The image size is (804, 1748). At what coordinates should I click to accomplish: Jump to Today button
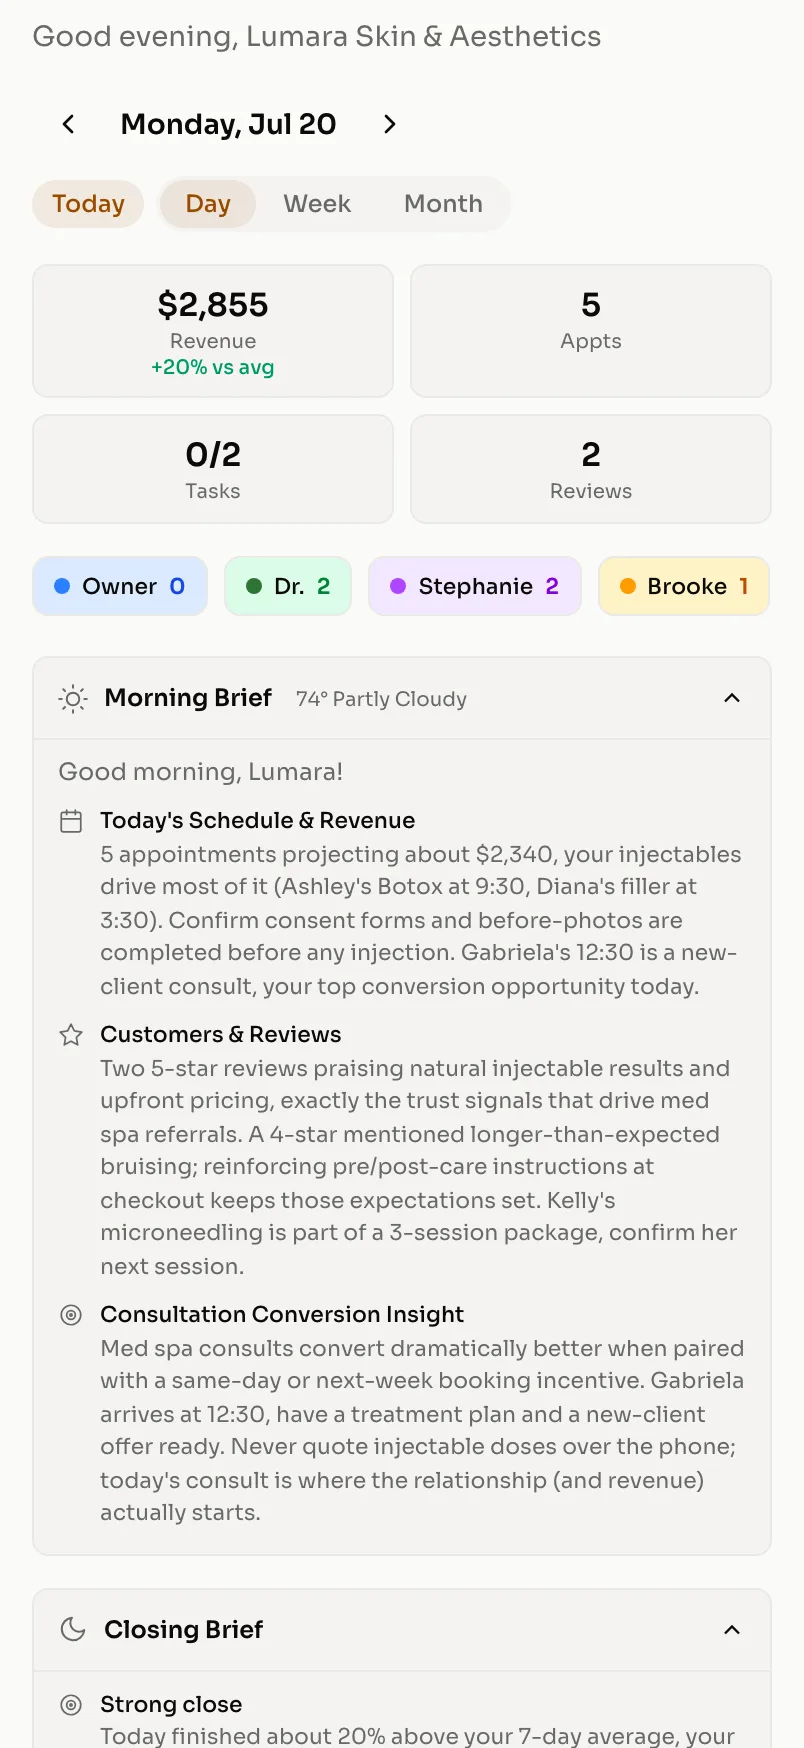click(88, 204)
